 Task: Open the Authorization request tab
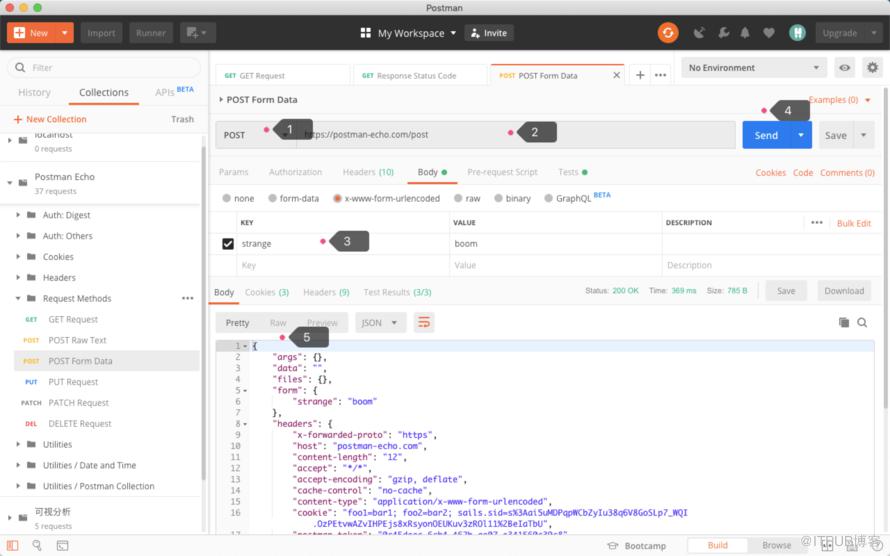click(x=295, y=172)
